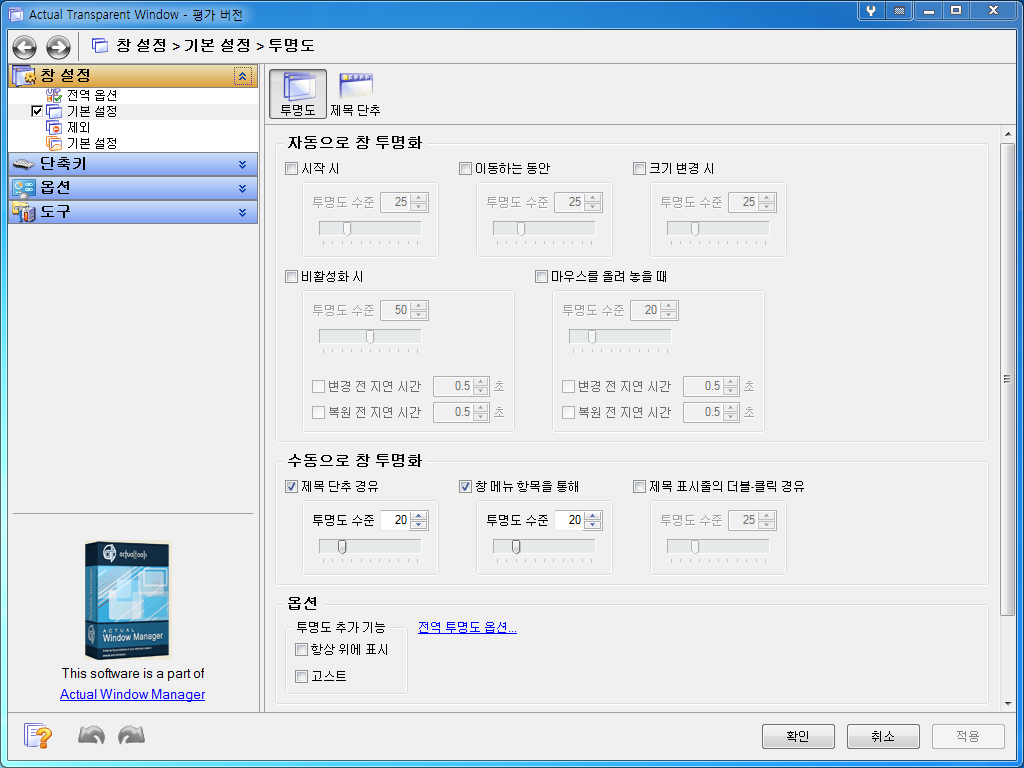Click spinner arrows under 제목 단추 경유

(x=419, y=520)
